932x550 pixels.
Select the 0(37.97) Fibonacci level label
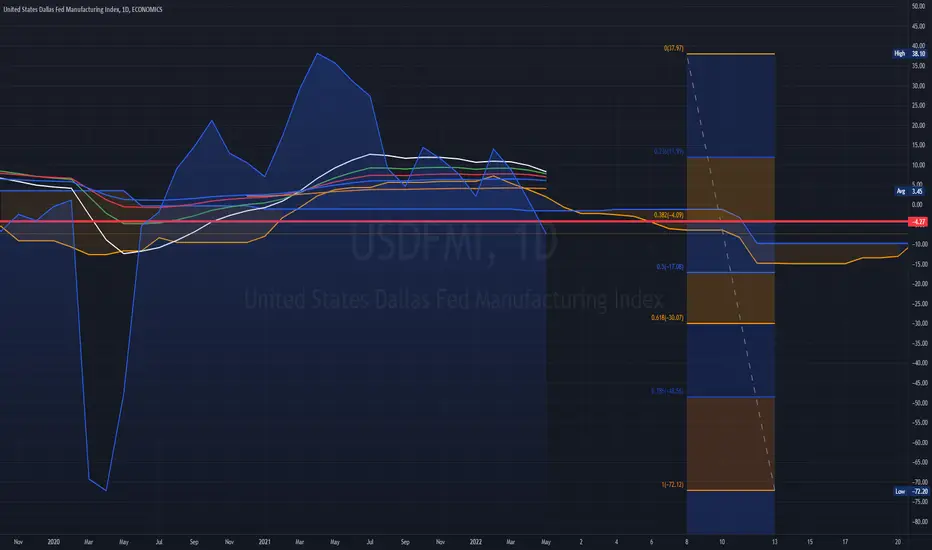pos(673,48)
